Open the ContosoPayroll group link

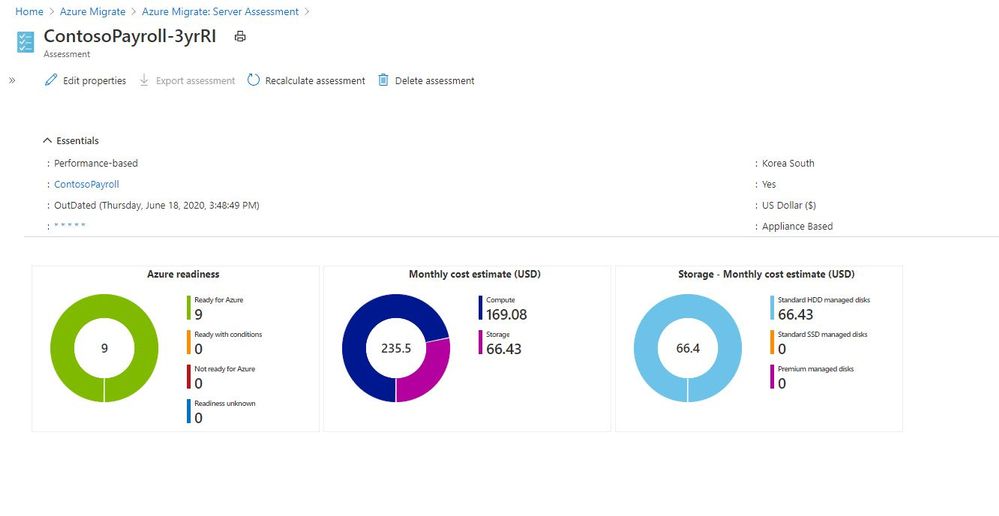tap(87, 184)
